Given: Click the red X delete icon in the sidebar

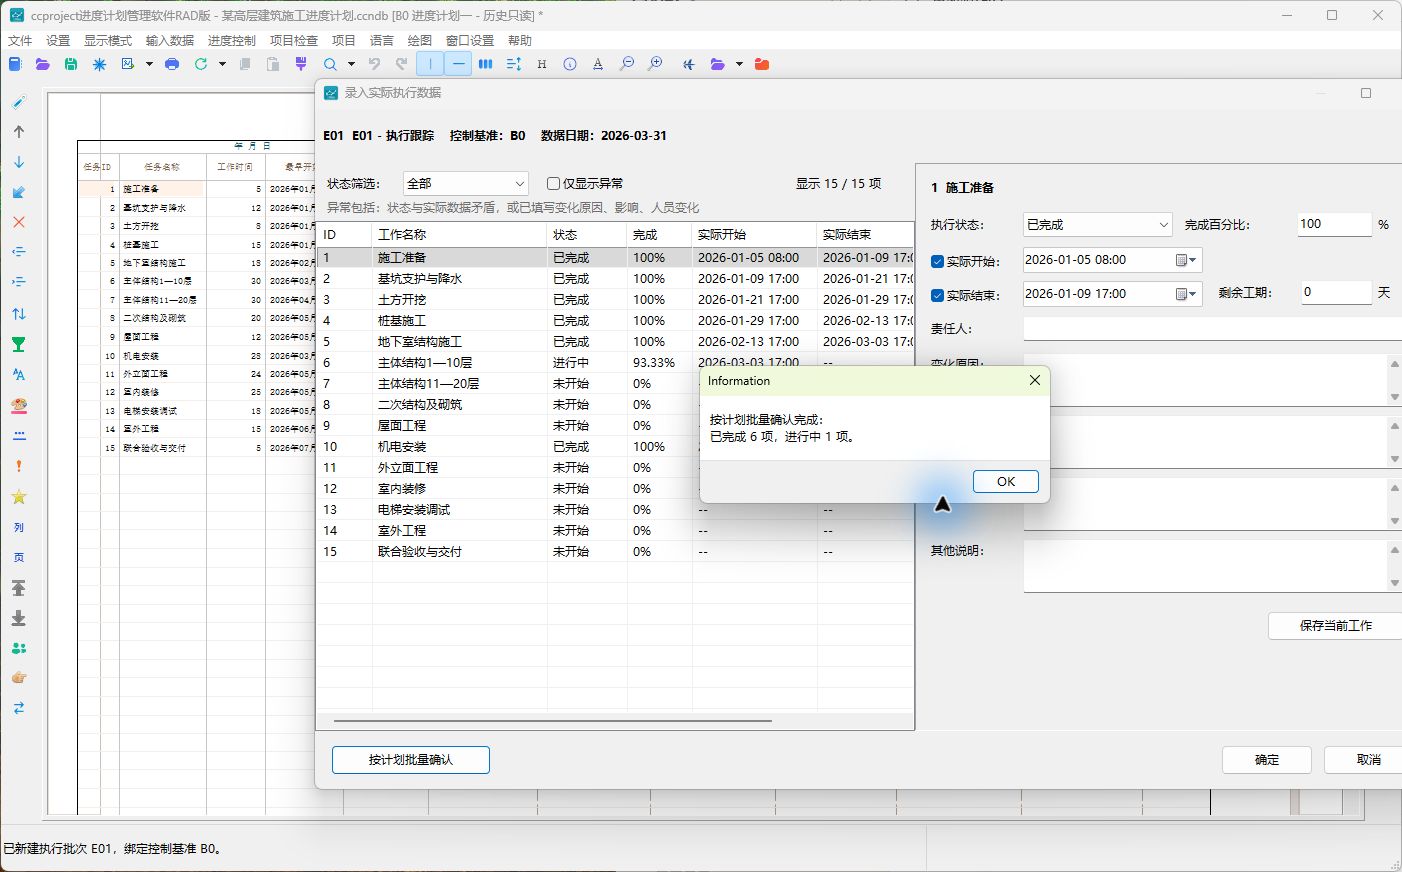Looking at the screenshot, I should click(19, 222).
